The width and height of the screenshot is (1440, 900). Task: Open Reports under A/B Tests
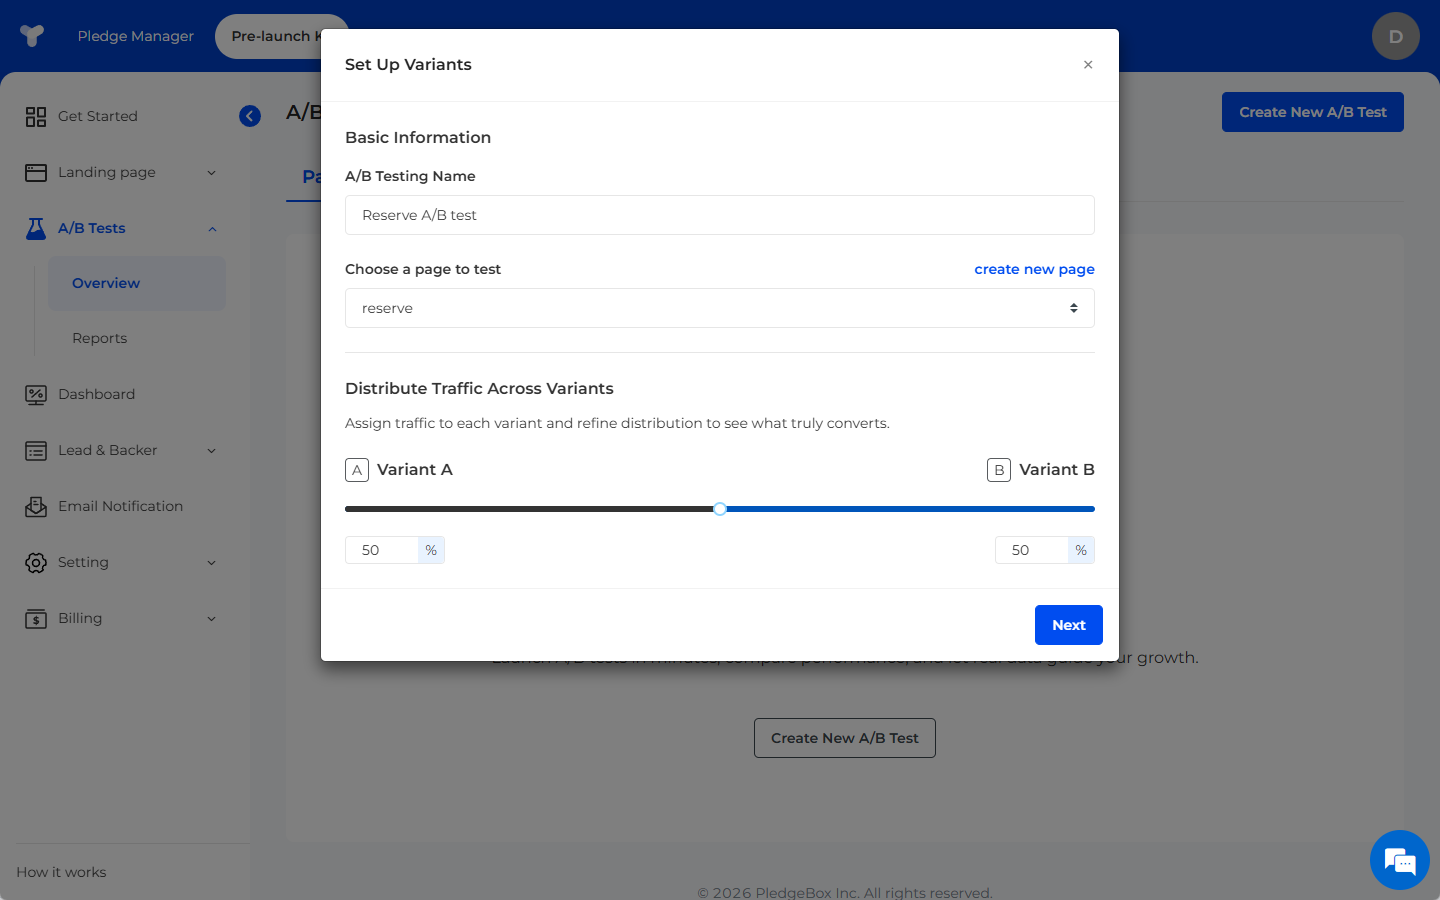(x=100, y=339)
